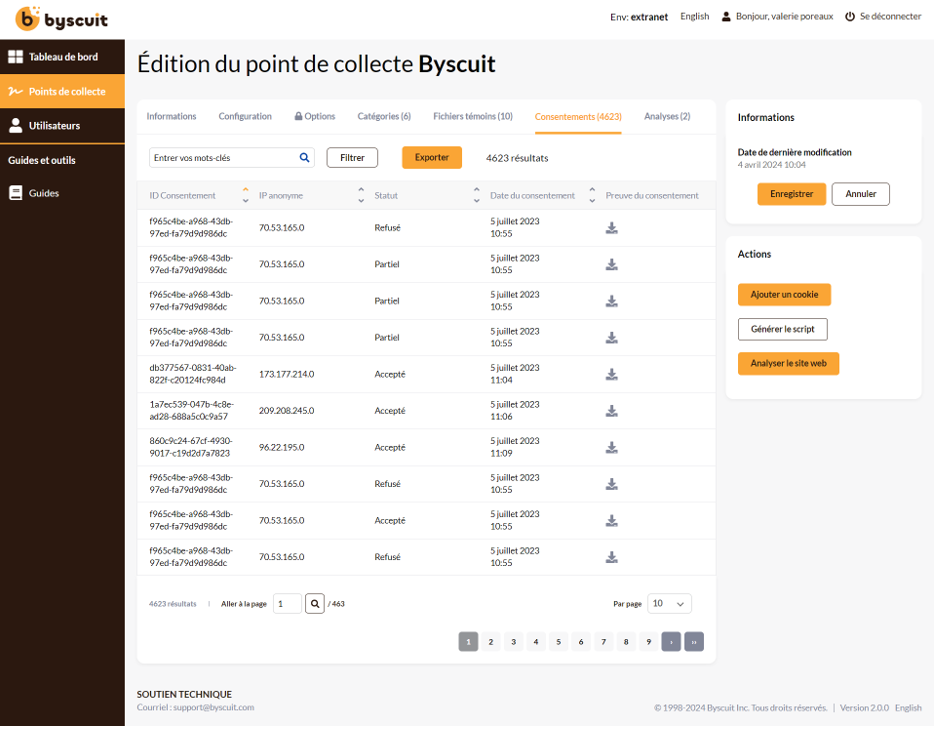
Task: Click the 173.177.214.0 IP cell
Action: coord(286,374)
